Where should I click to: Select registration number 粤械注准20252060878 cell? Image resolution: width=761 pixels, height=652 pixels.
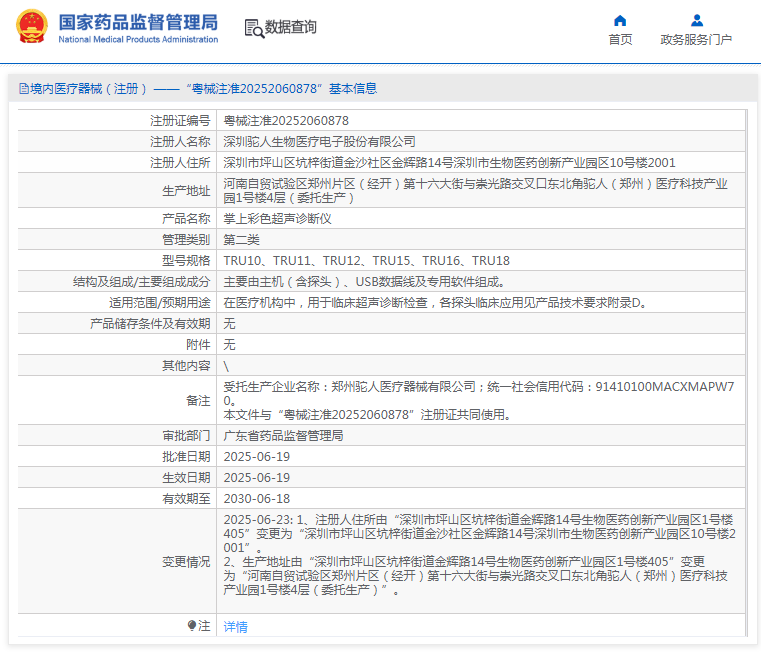(286, 120)
